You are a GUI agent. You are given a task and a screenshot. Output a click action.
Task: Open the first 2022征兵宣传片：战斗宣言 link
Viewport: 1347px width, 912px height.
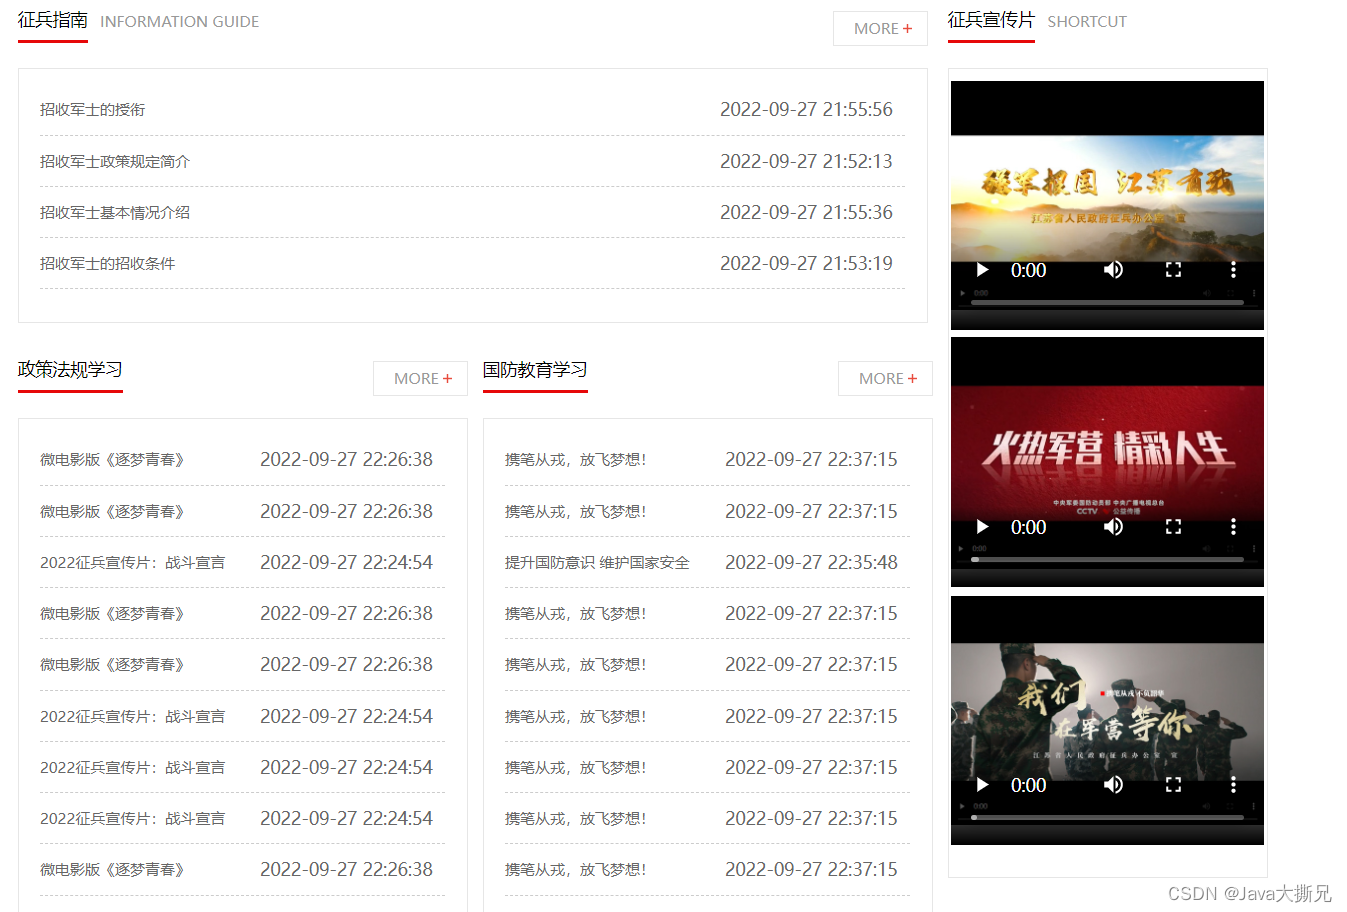pyautogui.click(x=132, y=562)
